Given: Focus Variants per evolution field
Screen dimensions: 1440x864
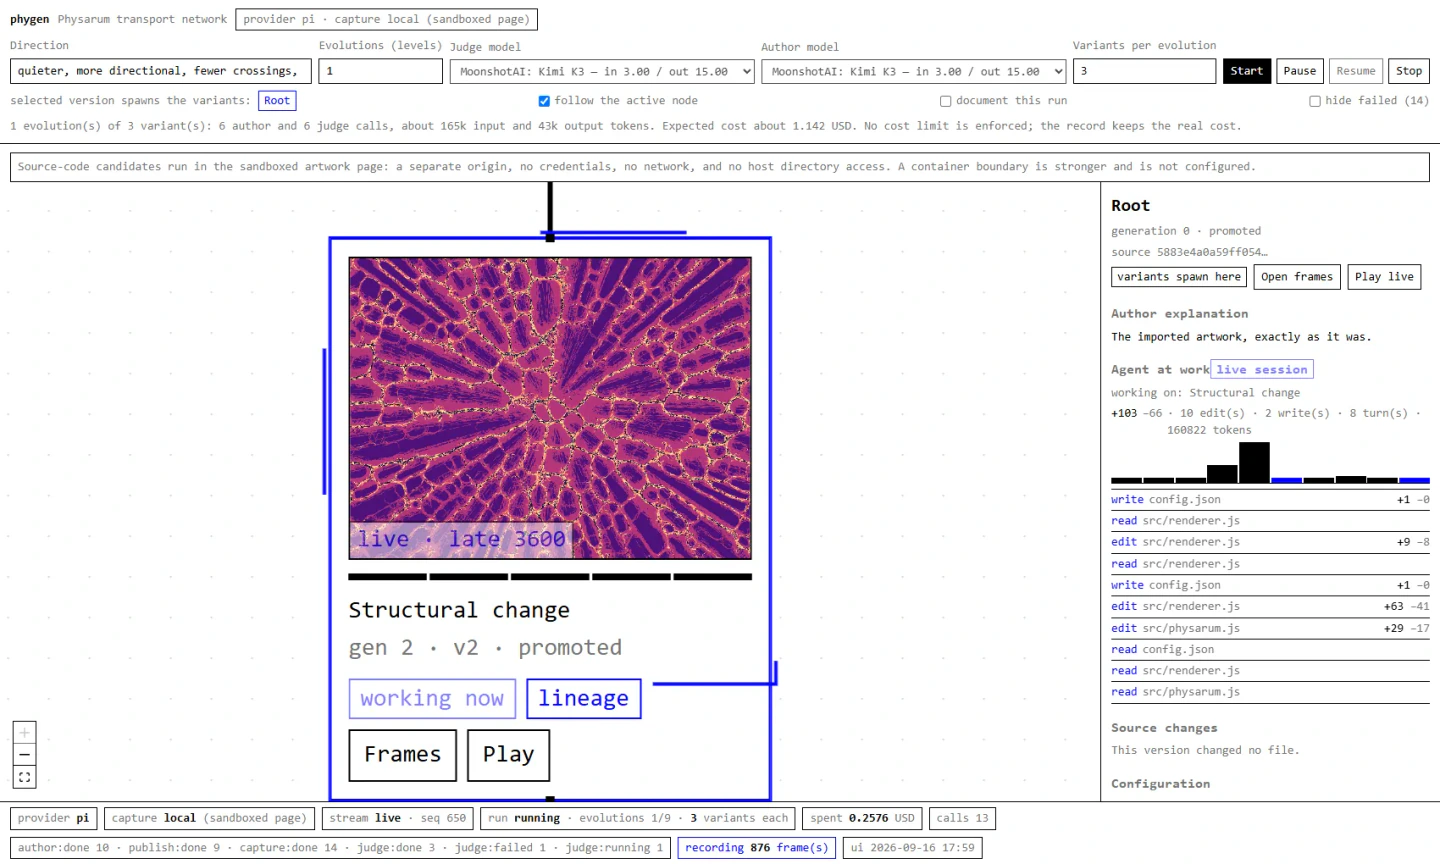Looking at the screenshot, I should click(x=1144, y=71).
